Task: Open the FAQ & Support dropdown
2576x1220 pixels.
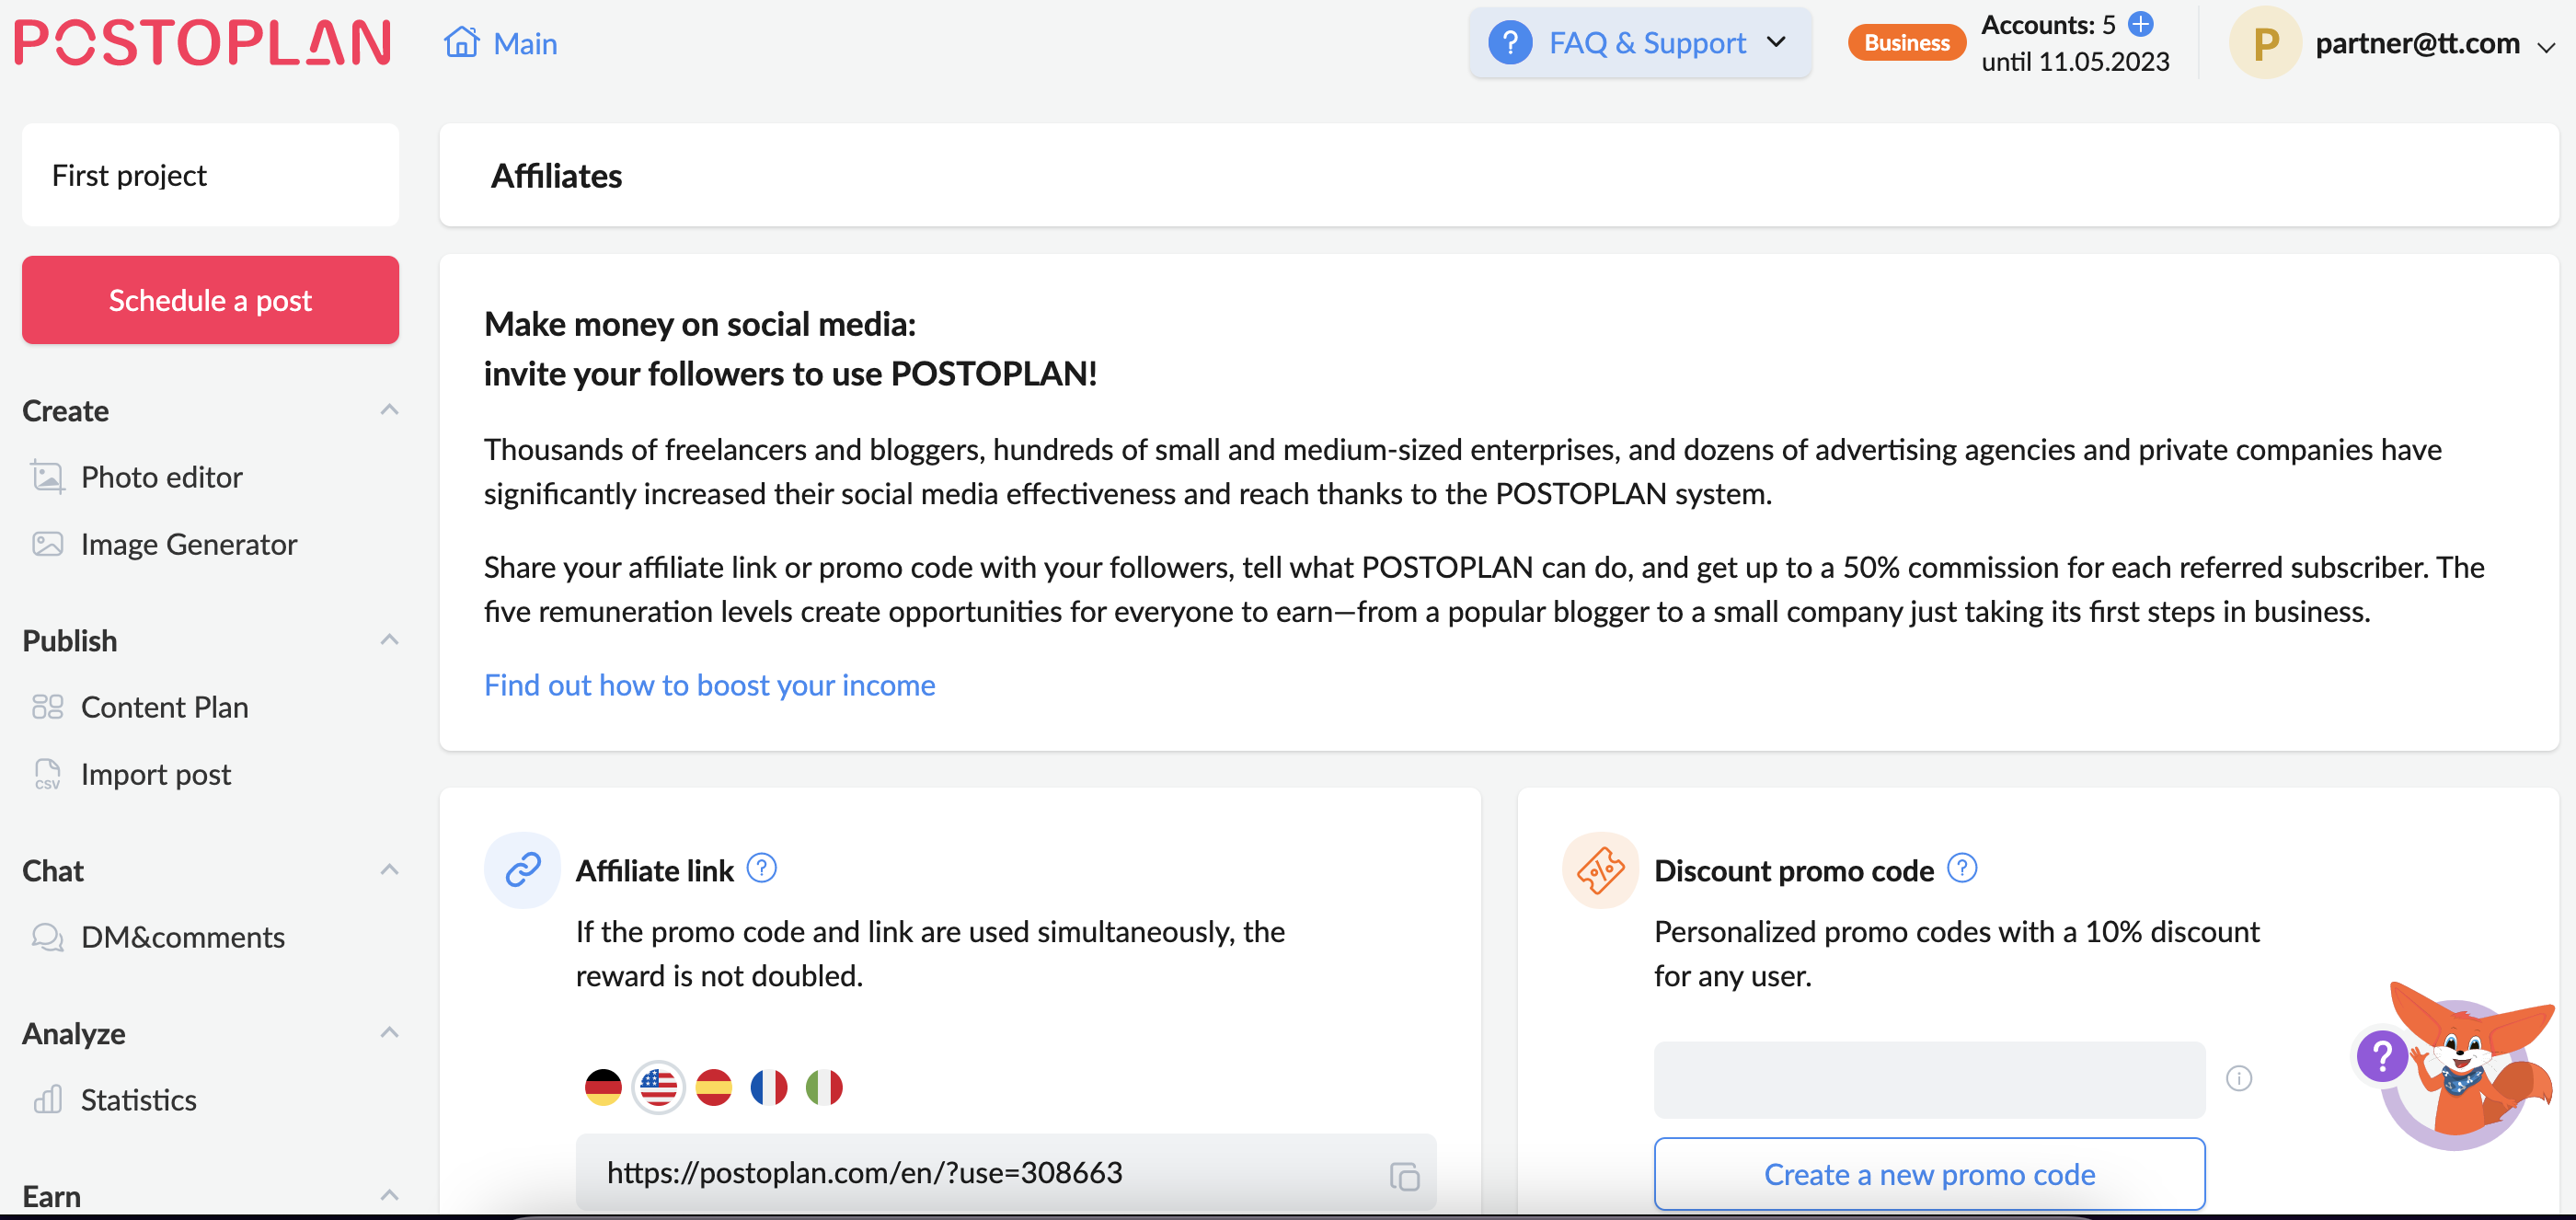Action: (1640, 43)
